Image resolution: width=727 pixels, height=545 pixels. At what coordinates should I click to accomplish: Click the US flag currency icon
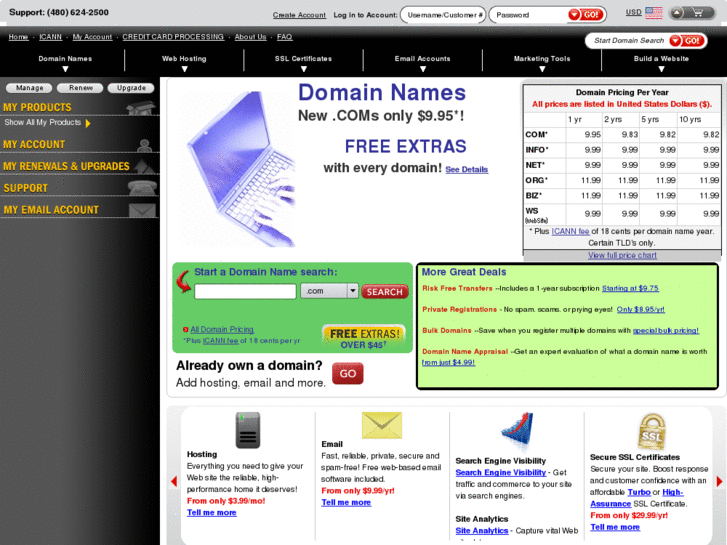pyautogui.click(x=653, y=13)
